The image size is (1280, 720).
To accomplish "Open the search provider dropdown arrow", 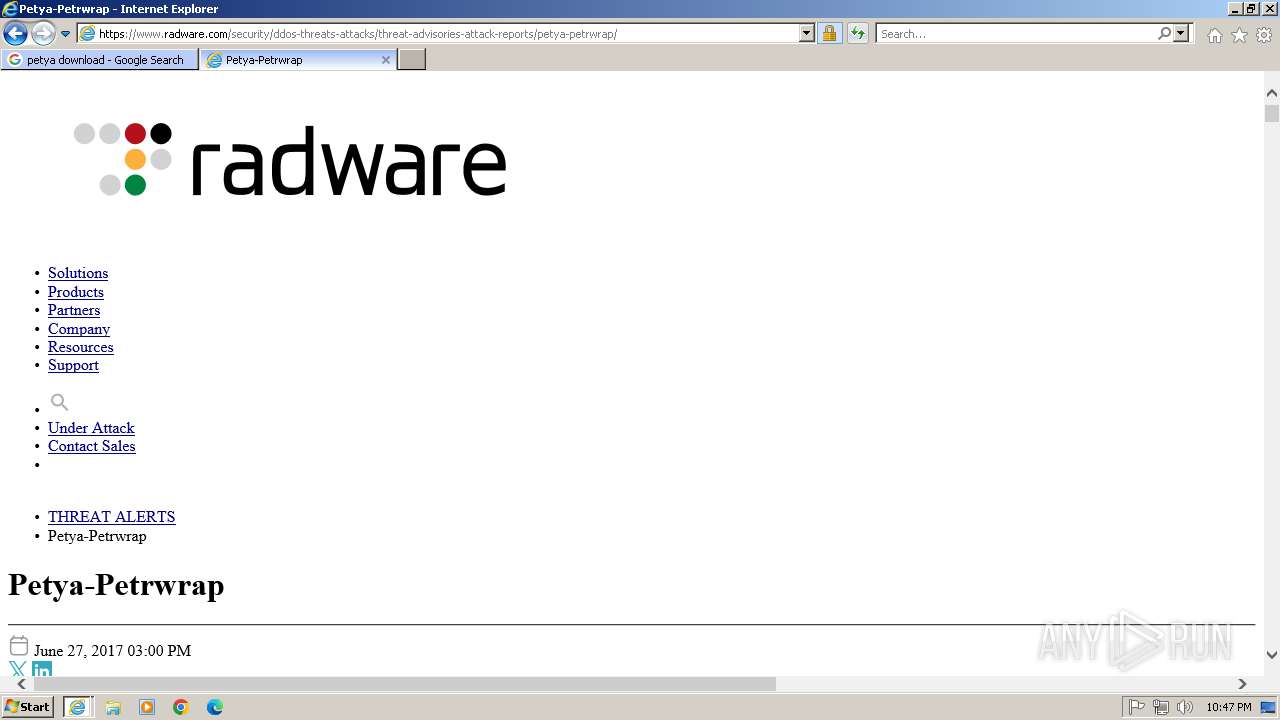I will pos(1181,34).
